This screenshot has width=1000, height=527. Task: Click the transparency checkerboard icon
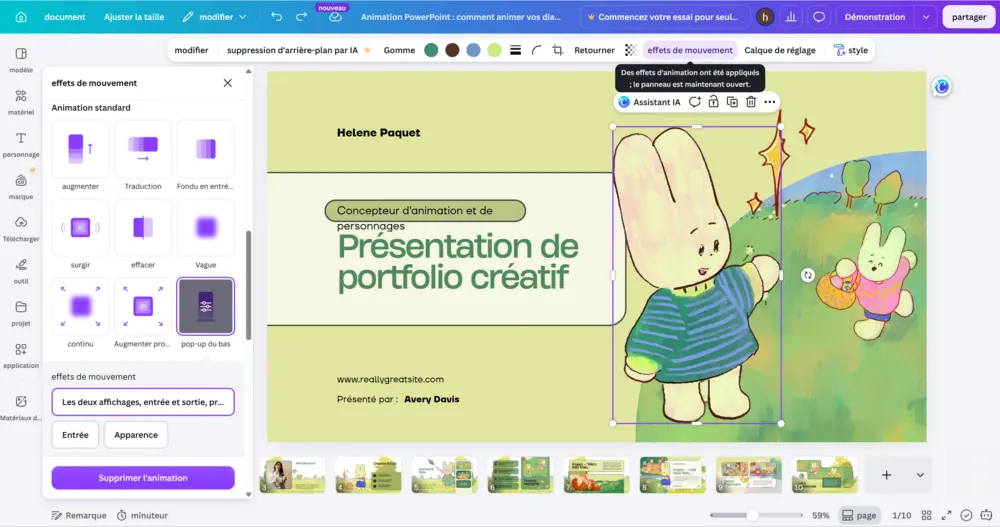(x=631, y=50)
